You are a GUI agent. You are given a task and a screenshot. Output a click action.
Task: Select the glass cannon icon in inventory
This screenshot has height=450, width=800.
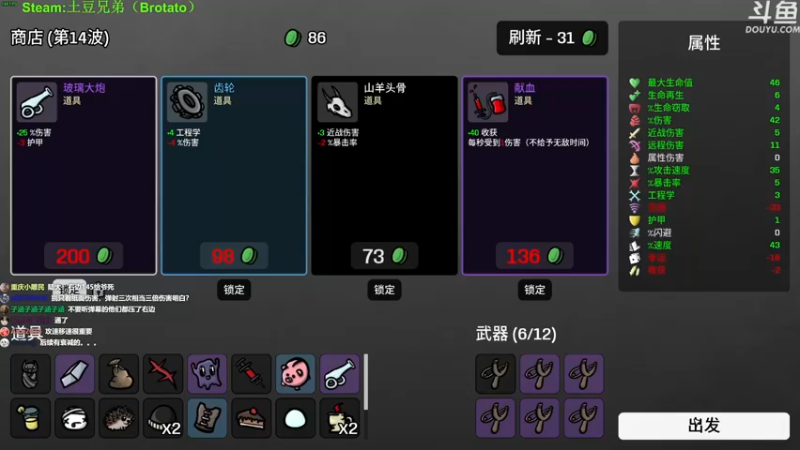[340, 374]
